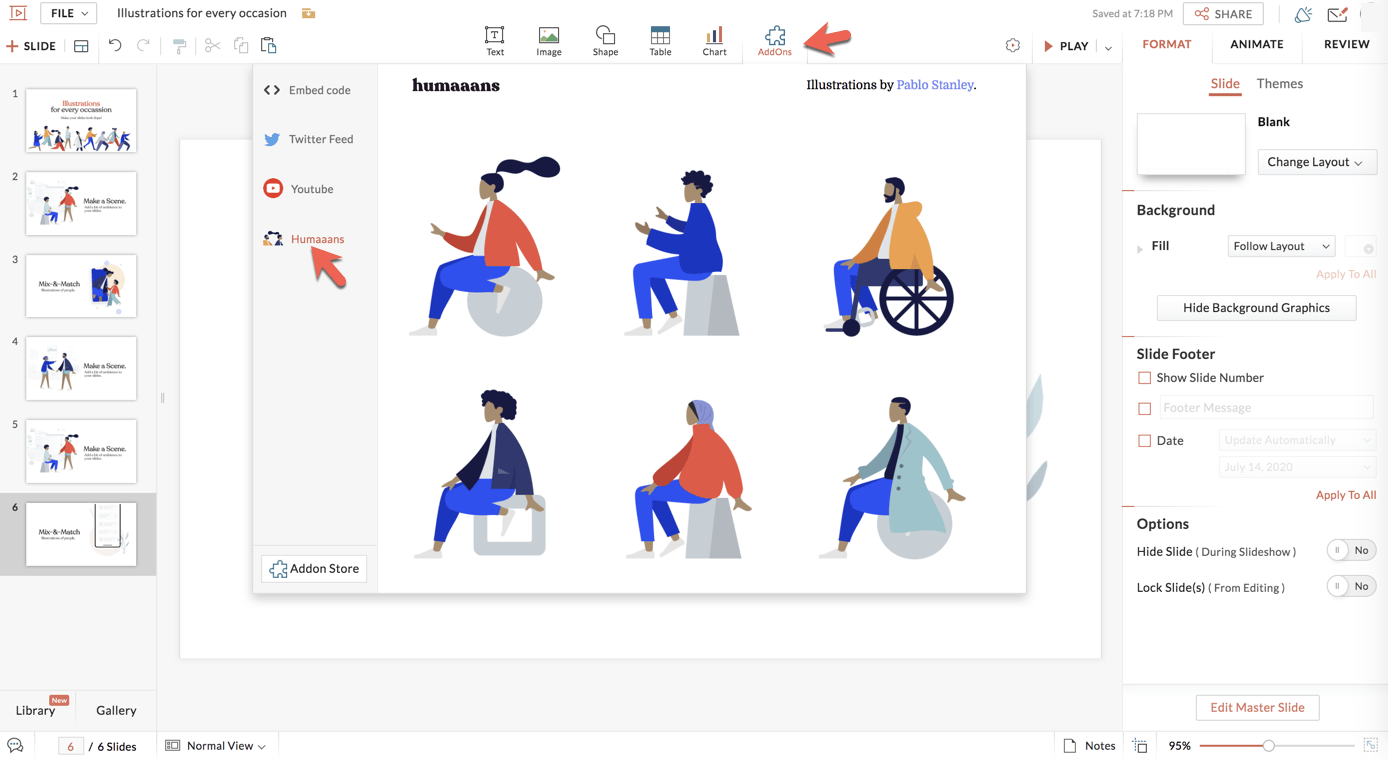Open the Shape tool

point(605,41)
